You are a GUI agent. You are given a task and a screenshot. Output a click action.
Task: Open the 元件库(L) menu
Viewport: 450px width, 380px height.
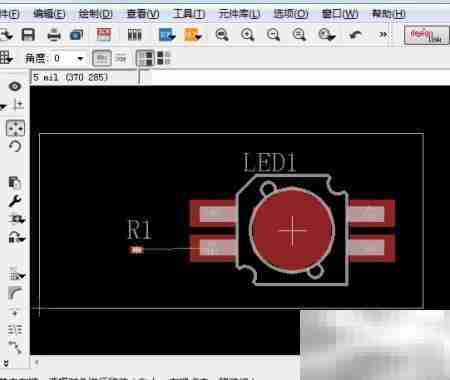(x=239, y=14)
